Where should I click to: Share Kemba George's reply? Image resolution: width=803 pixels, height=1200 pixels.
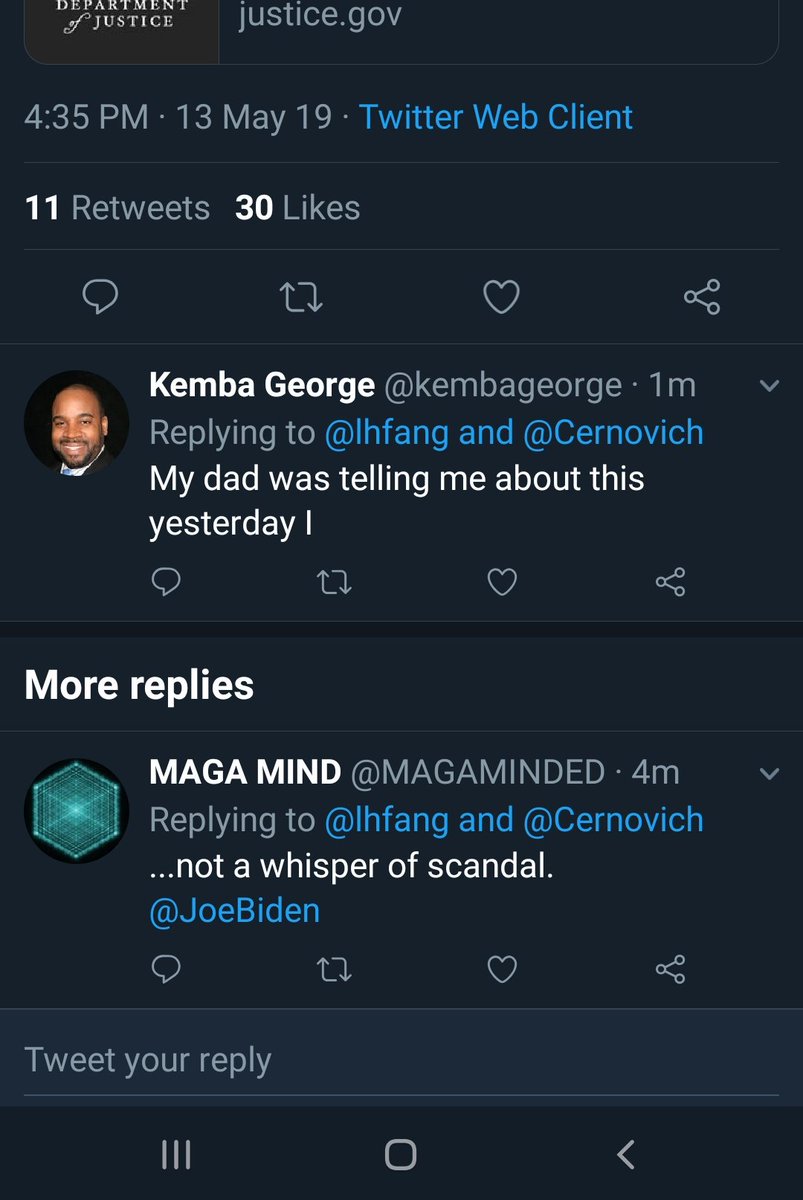pyautogui.click(x=669, y=581)
